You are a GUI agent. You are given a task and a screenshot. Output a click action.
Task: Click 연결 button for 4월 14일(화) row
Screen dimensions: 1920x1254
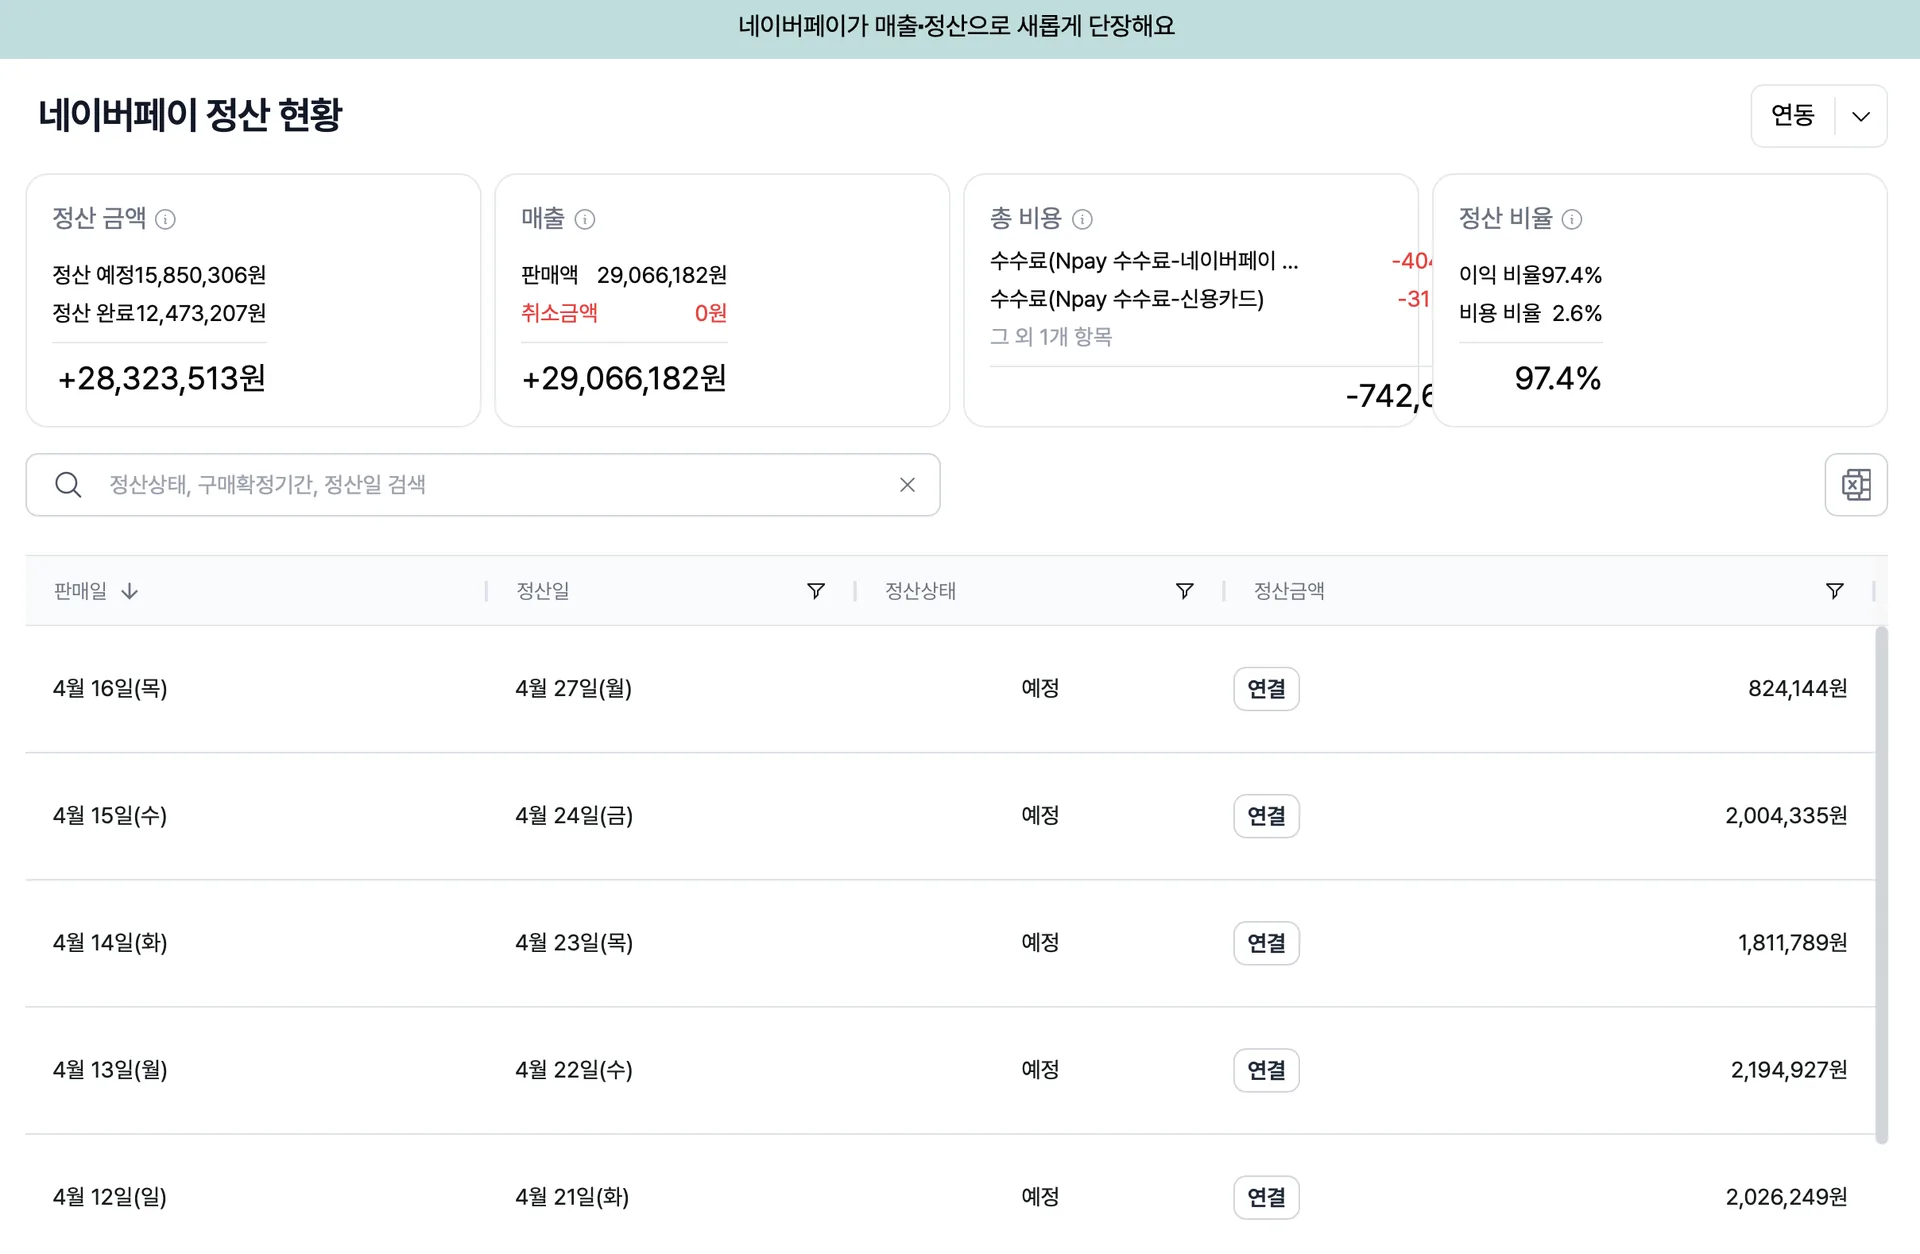point(1266,943)
